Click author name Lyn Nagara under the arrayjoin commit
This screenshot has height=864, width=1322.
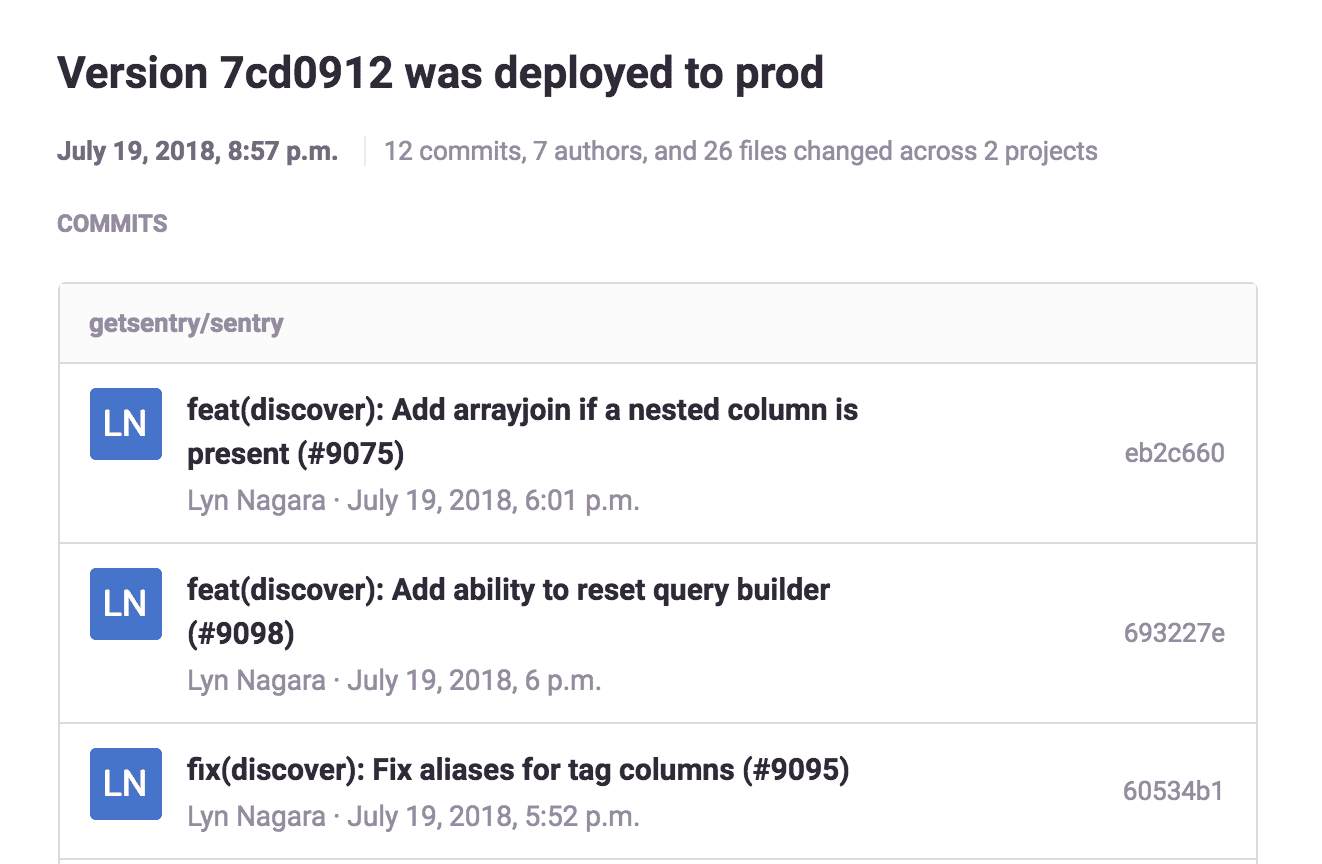click(255, 499)
